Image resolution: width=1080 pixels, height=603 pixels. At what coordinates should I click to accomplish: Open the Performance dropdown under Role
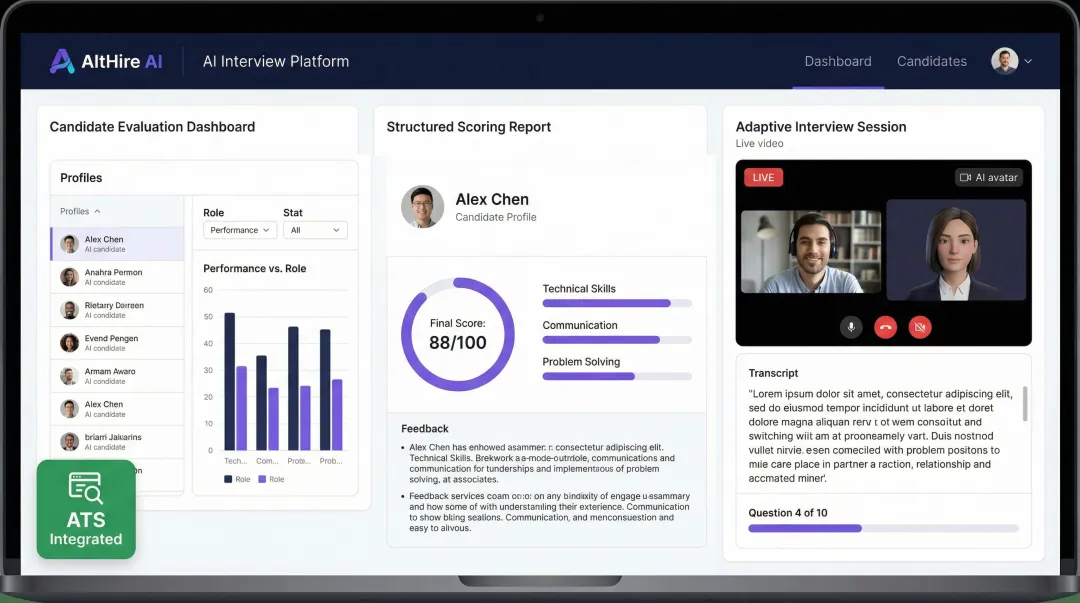tap(239, 230)
